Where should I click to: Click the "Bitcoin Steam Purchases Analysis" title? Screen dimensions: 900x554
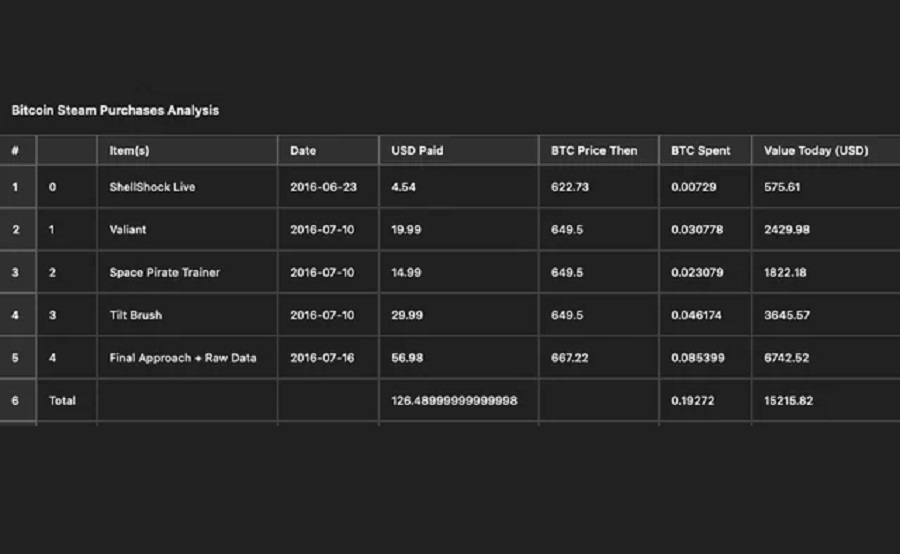click(115, 110)
